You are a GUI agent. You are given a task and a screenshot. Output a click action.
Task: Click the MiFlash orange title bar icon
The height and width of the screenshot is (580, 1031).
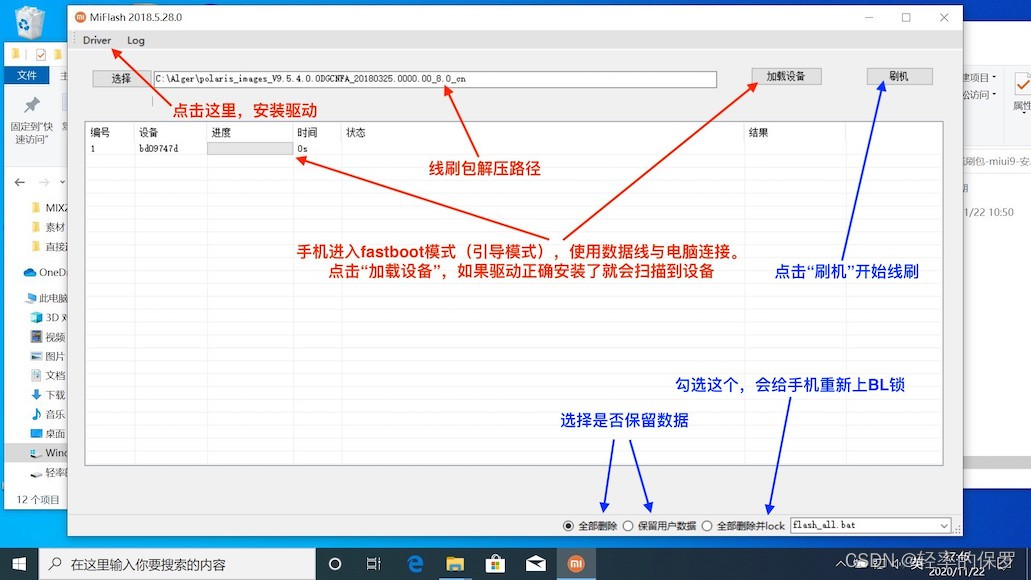[x=80, y=17]
